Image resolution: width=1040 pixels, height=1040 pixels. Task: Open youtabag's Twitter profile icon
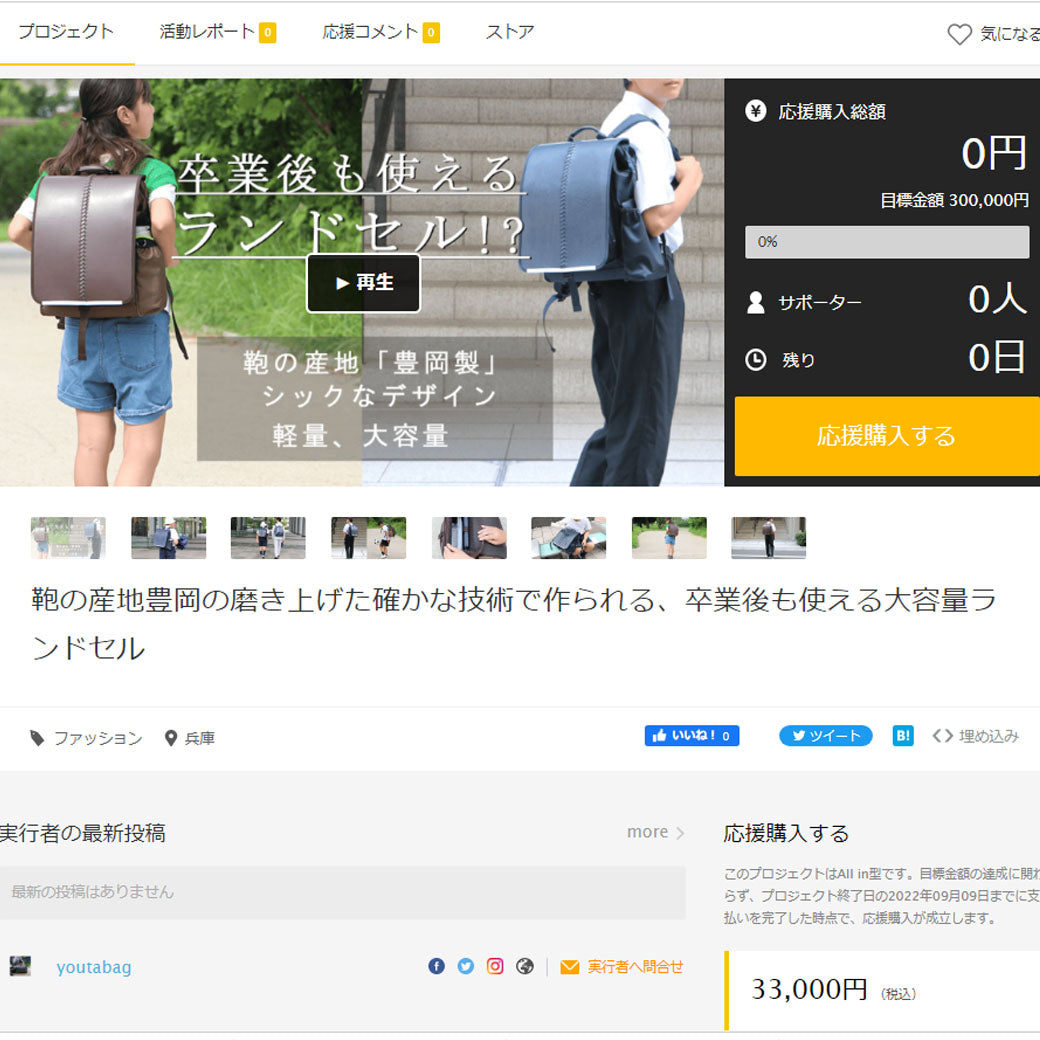466,966
